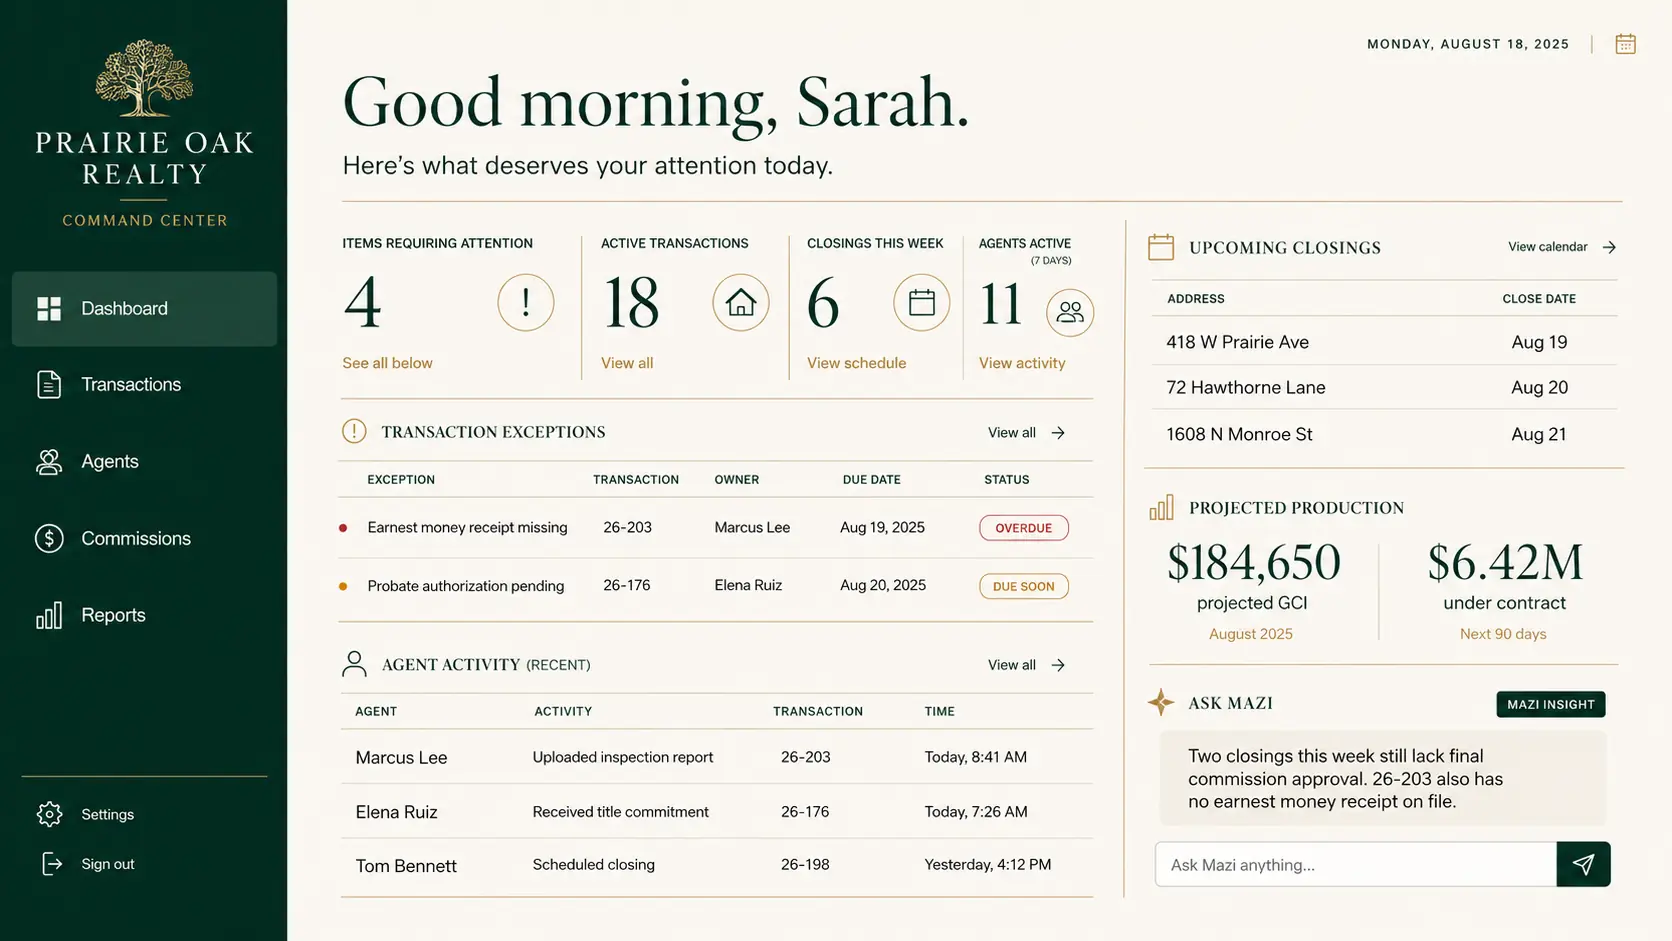Click the Reports bar chart sidebar icon
Viewport: 1672px width, 941px height.
click(49, 615)
